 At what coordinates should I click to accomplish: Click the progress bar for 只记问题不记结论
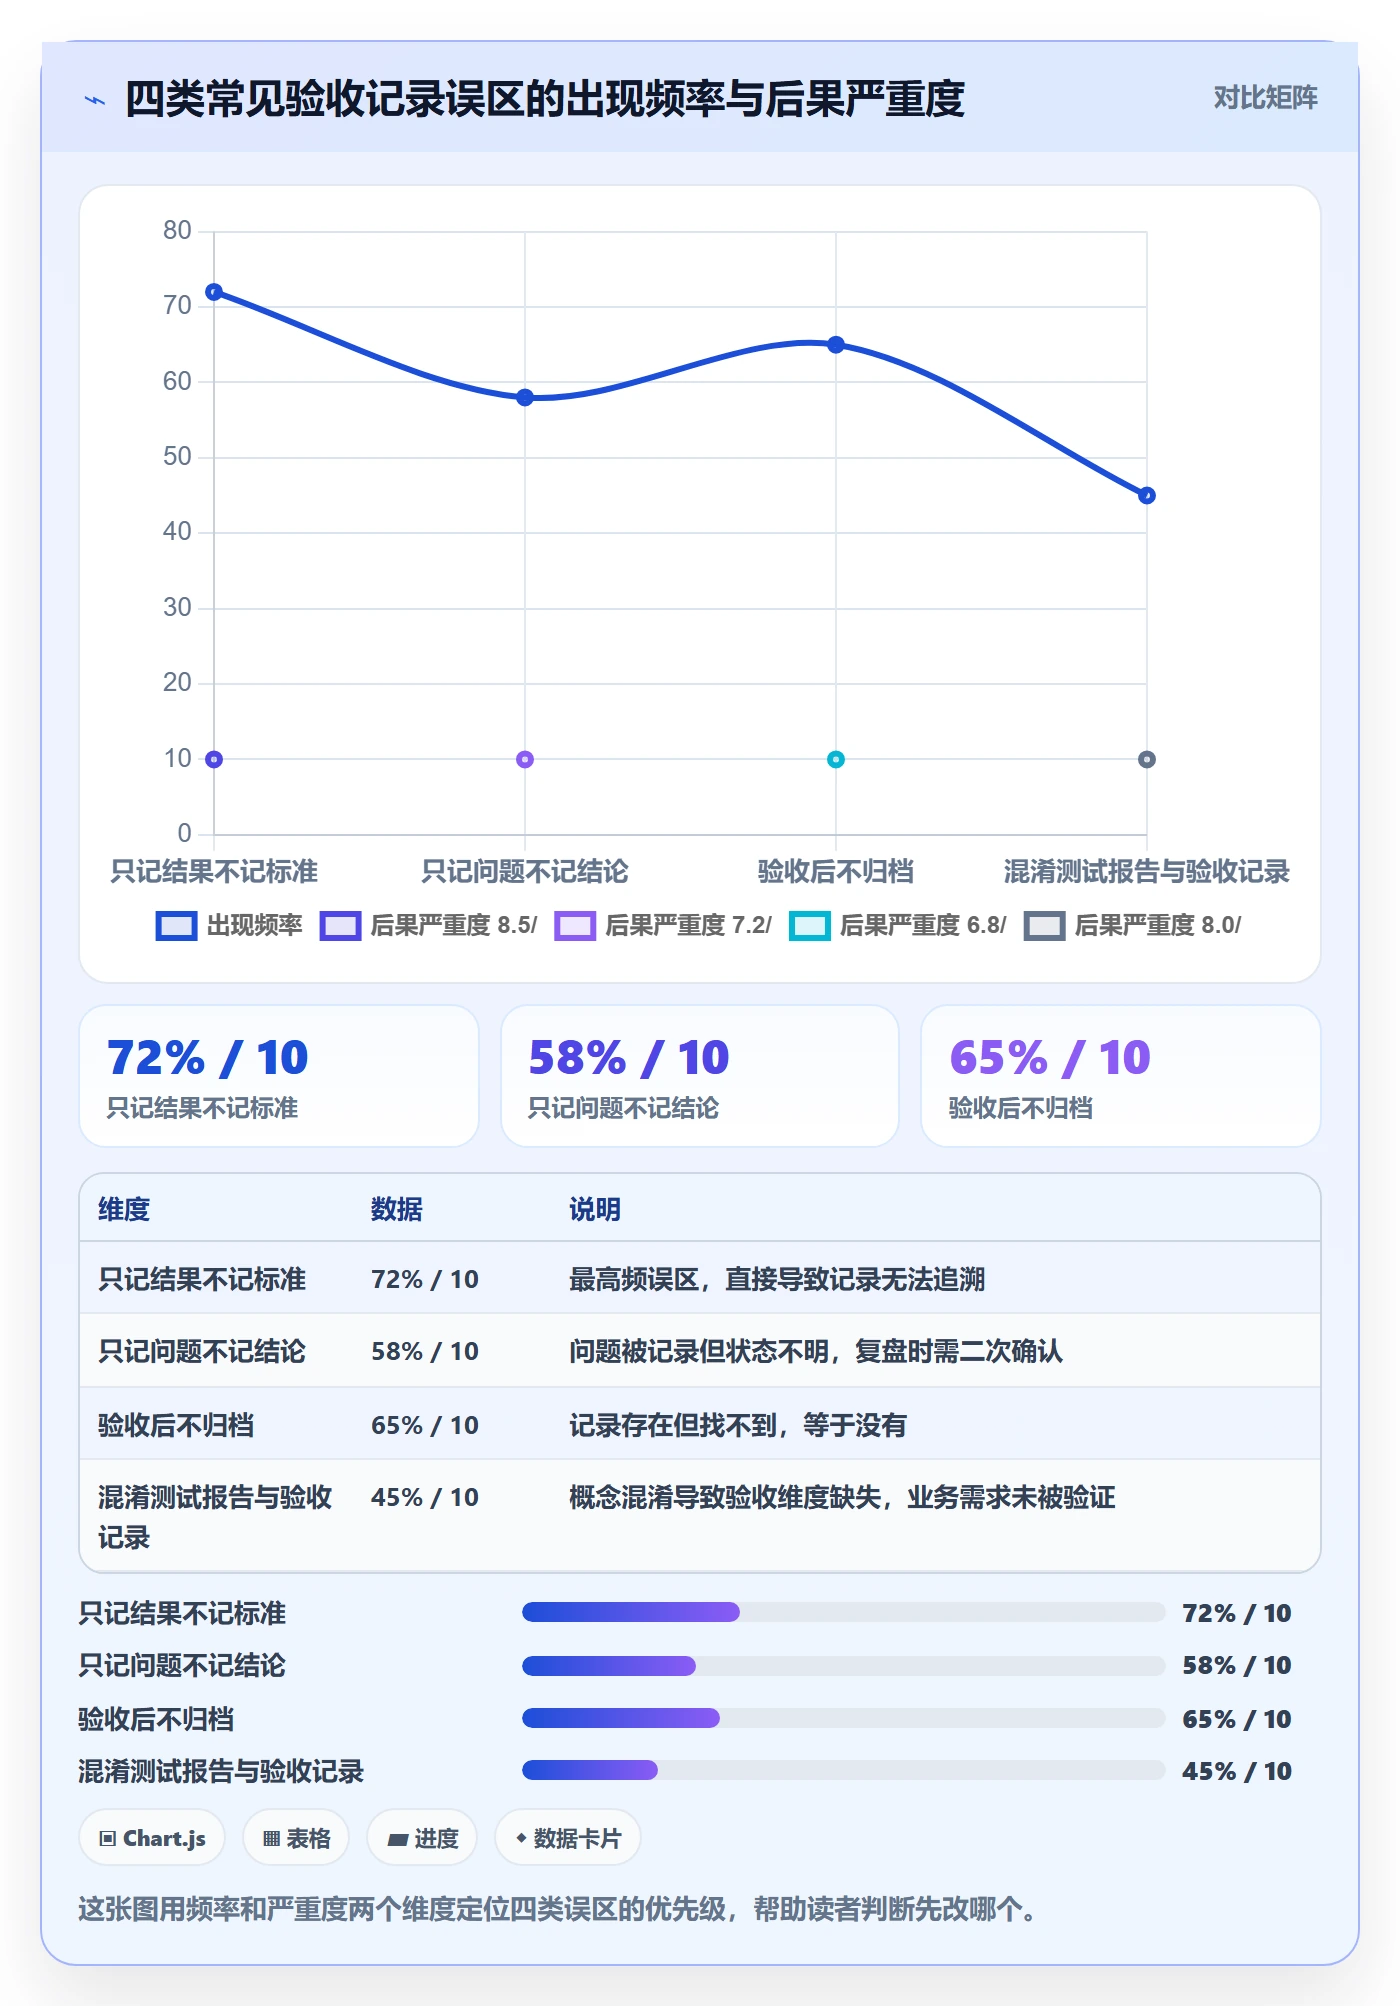pyautogui.click(x=844, y=1665)
